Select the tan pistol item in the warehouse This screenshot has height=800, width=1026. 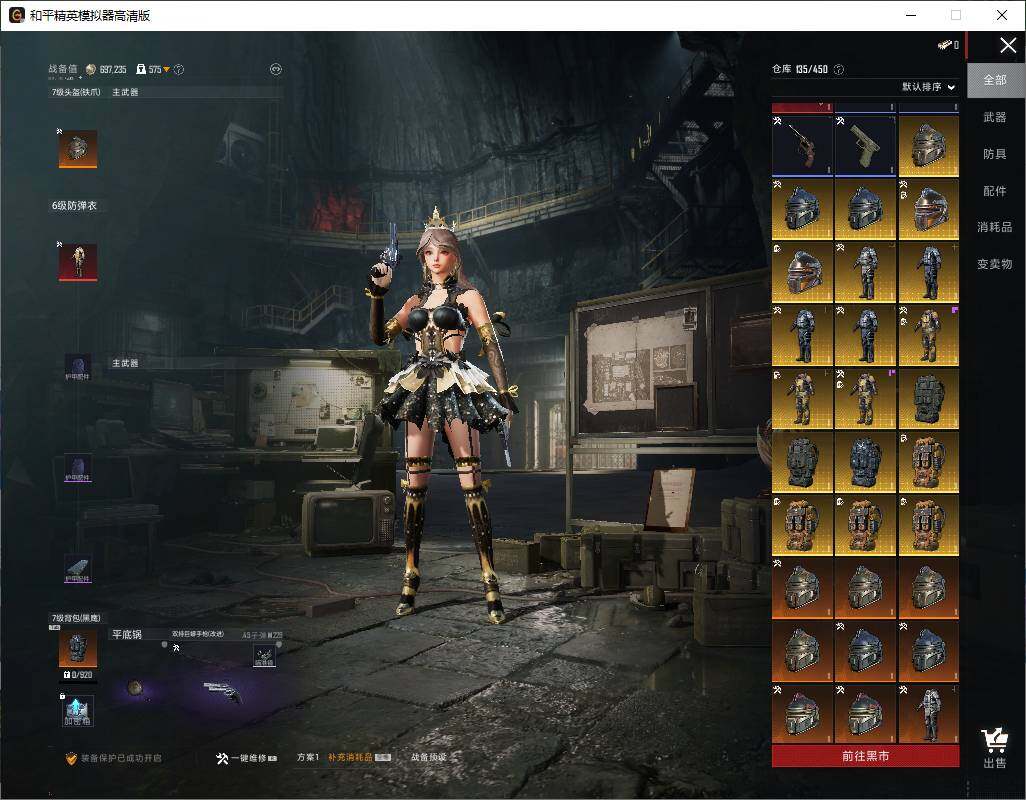coord(865,146)
